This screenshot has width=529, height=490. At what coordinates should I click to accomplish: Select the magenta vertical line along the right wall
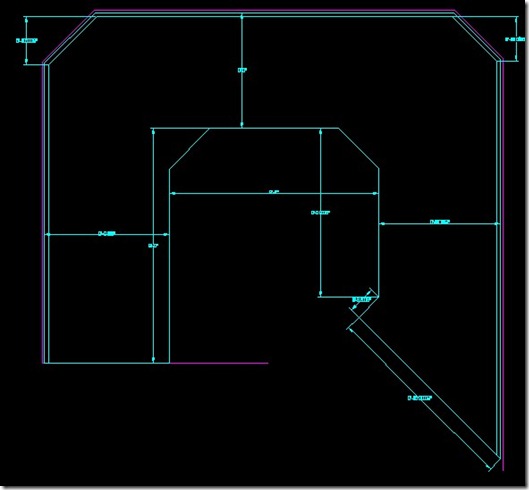[503, 266]
